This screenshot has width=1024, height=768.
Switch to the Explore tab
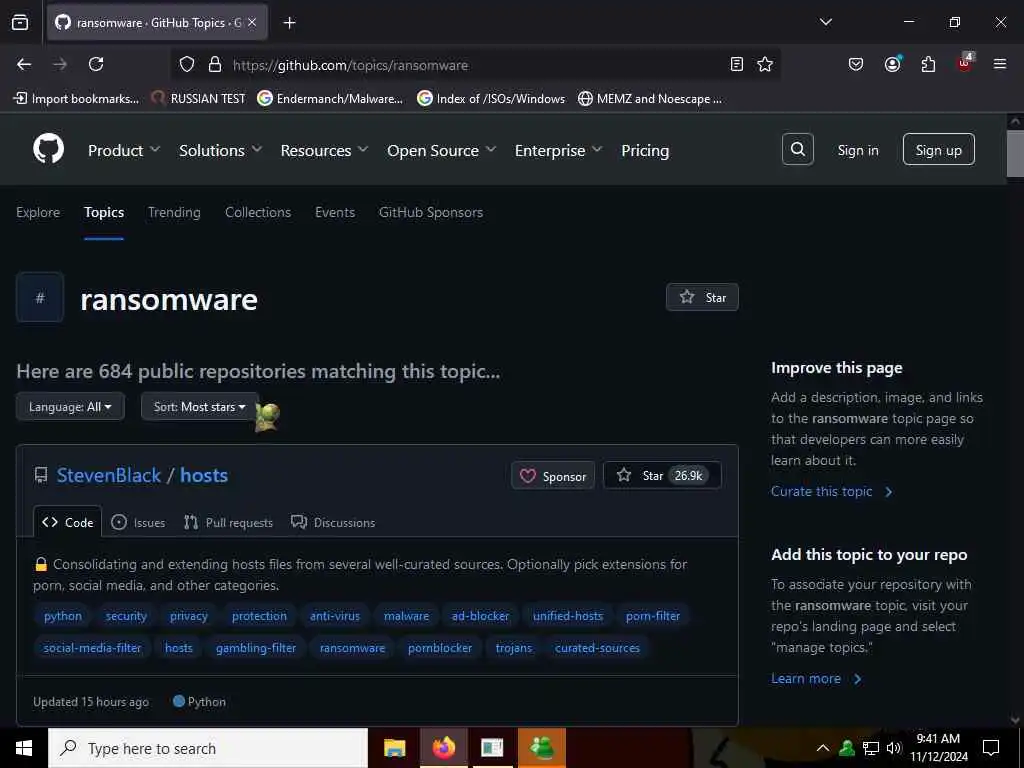(38, 212)
